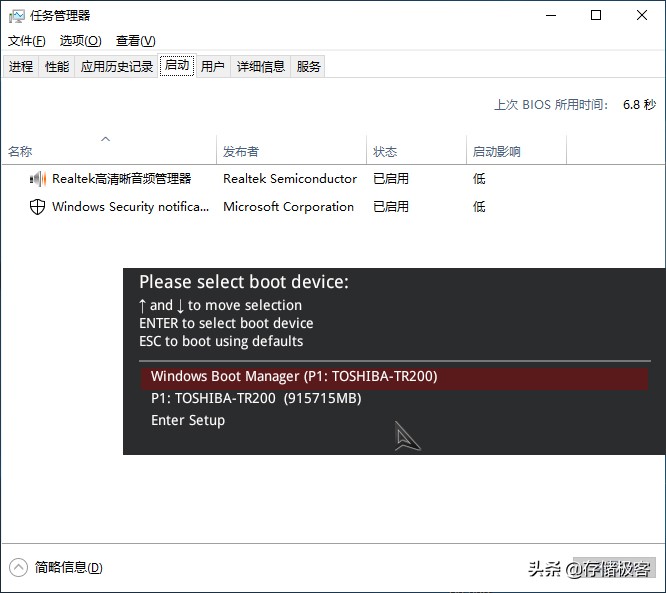
Task: Click the Task Manager title bar icon
Action: 17,16
